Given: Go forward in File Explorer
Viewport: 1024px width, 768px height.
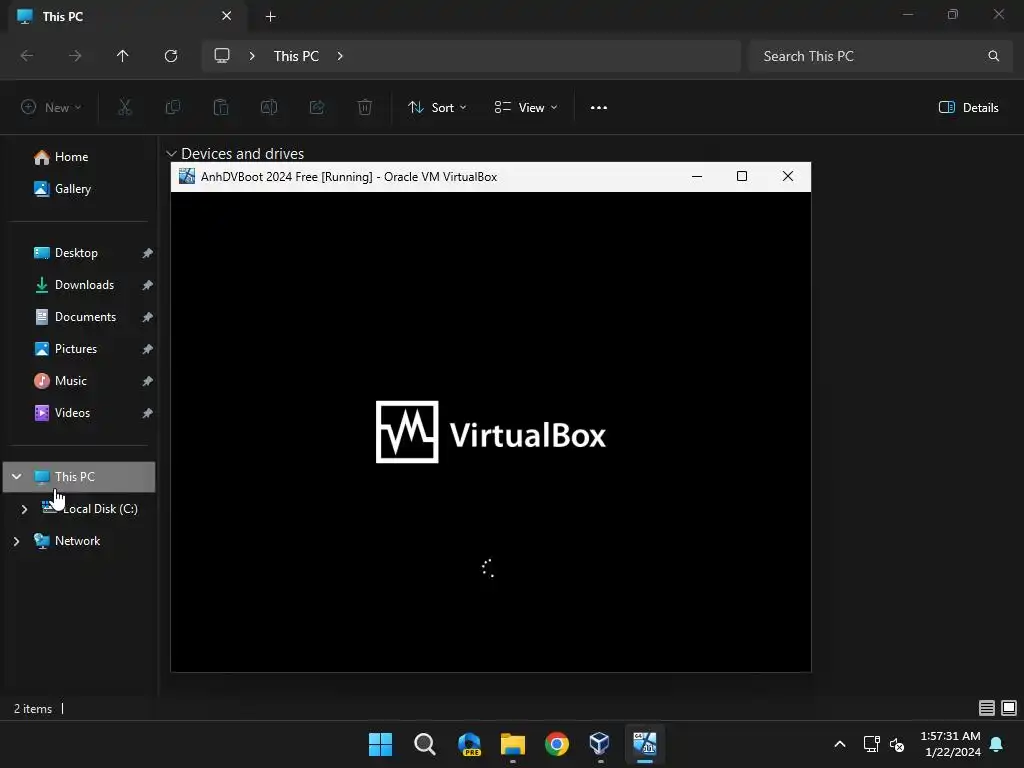Looking at the screenshot, I should (x=75, y=56).
